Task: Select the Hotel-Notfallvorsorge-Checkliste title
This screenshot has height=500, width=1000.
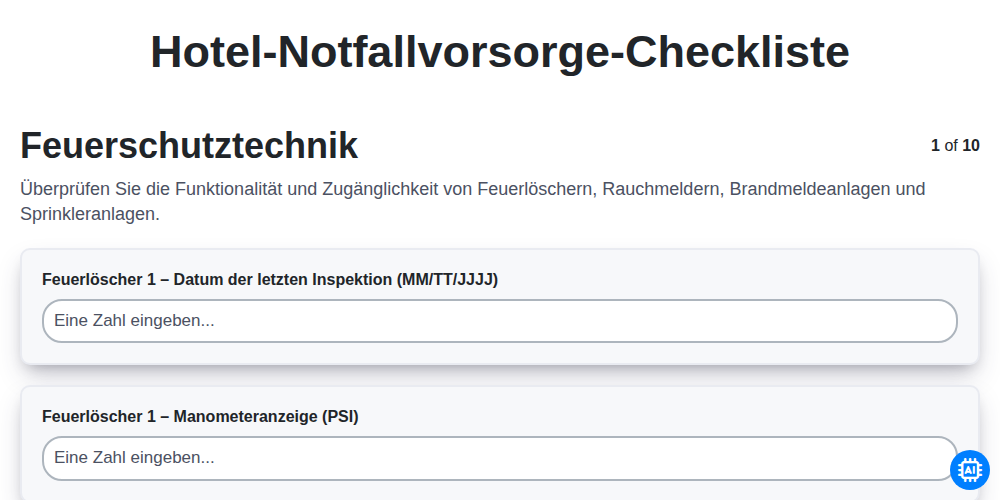Action: coord(500,52)
